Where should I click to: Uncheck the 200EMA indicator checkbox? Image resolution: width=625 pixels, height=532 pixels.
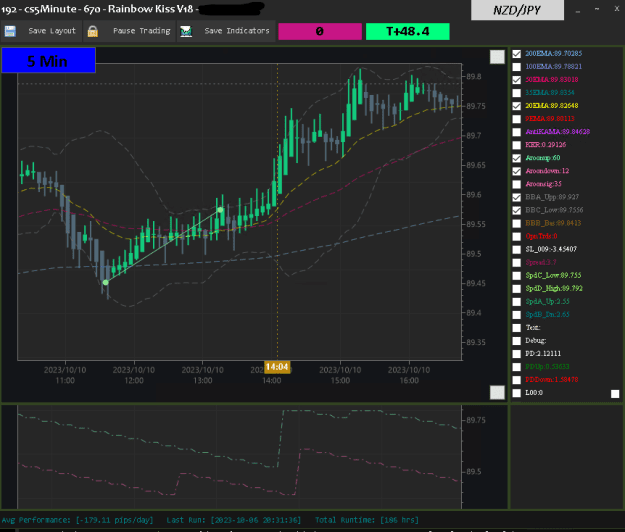point(517,54)
